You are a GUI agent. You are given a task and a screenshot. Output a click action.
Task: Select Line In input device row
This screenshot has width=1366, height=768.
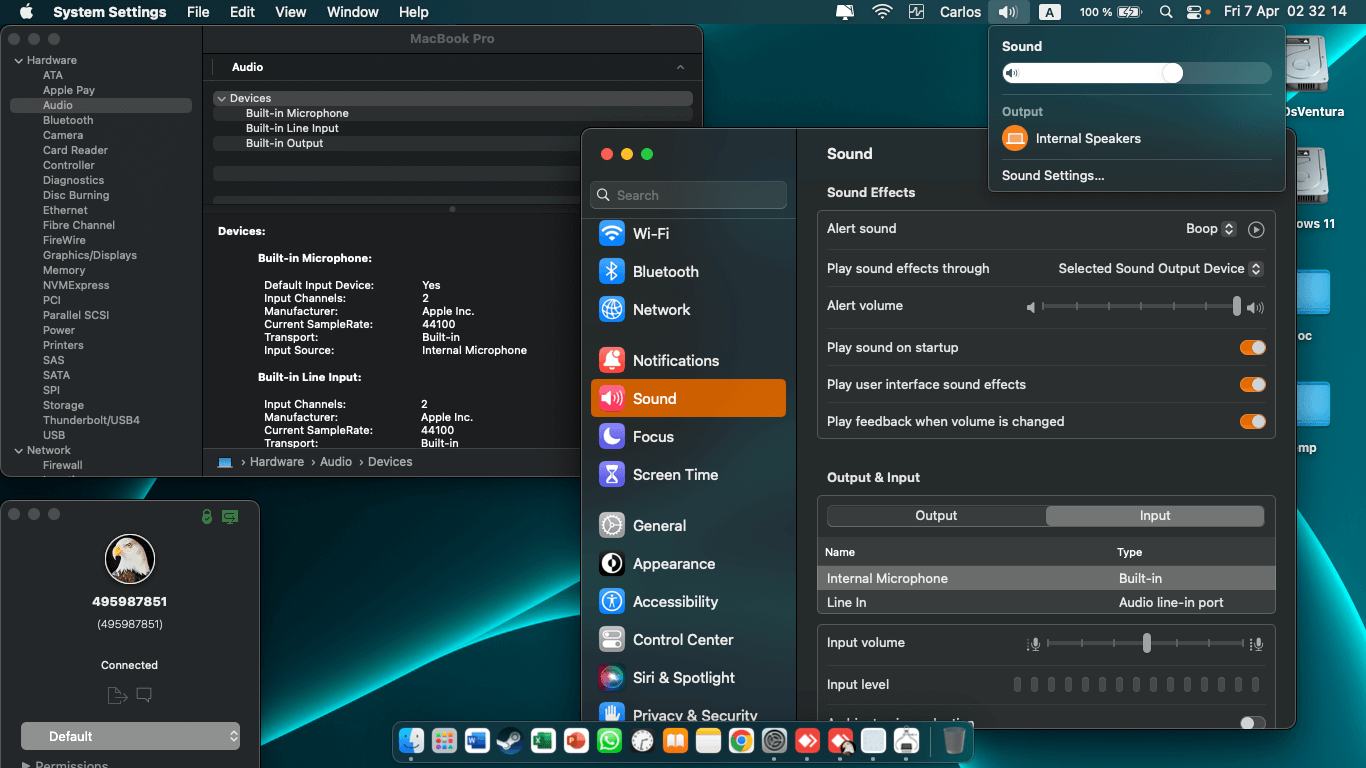[1046, 602]
